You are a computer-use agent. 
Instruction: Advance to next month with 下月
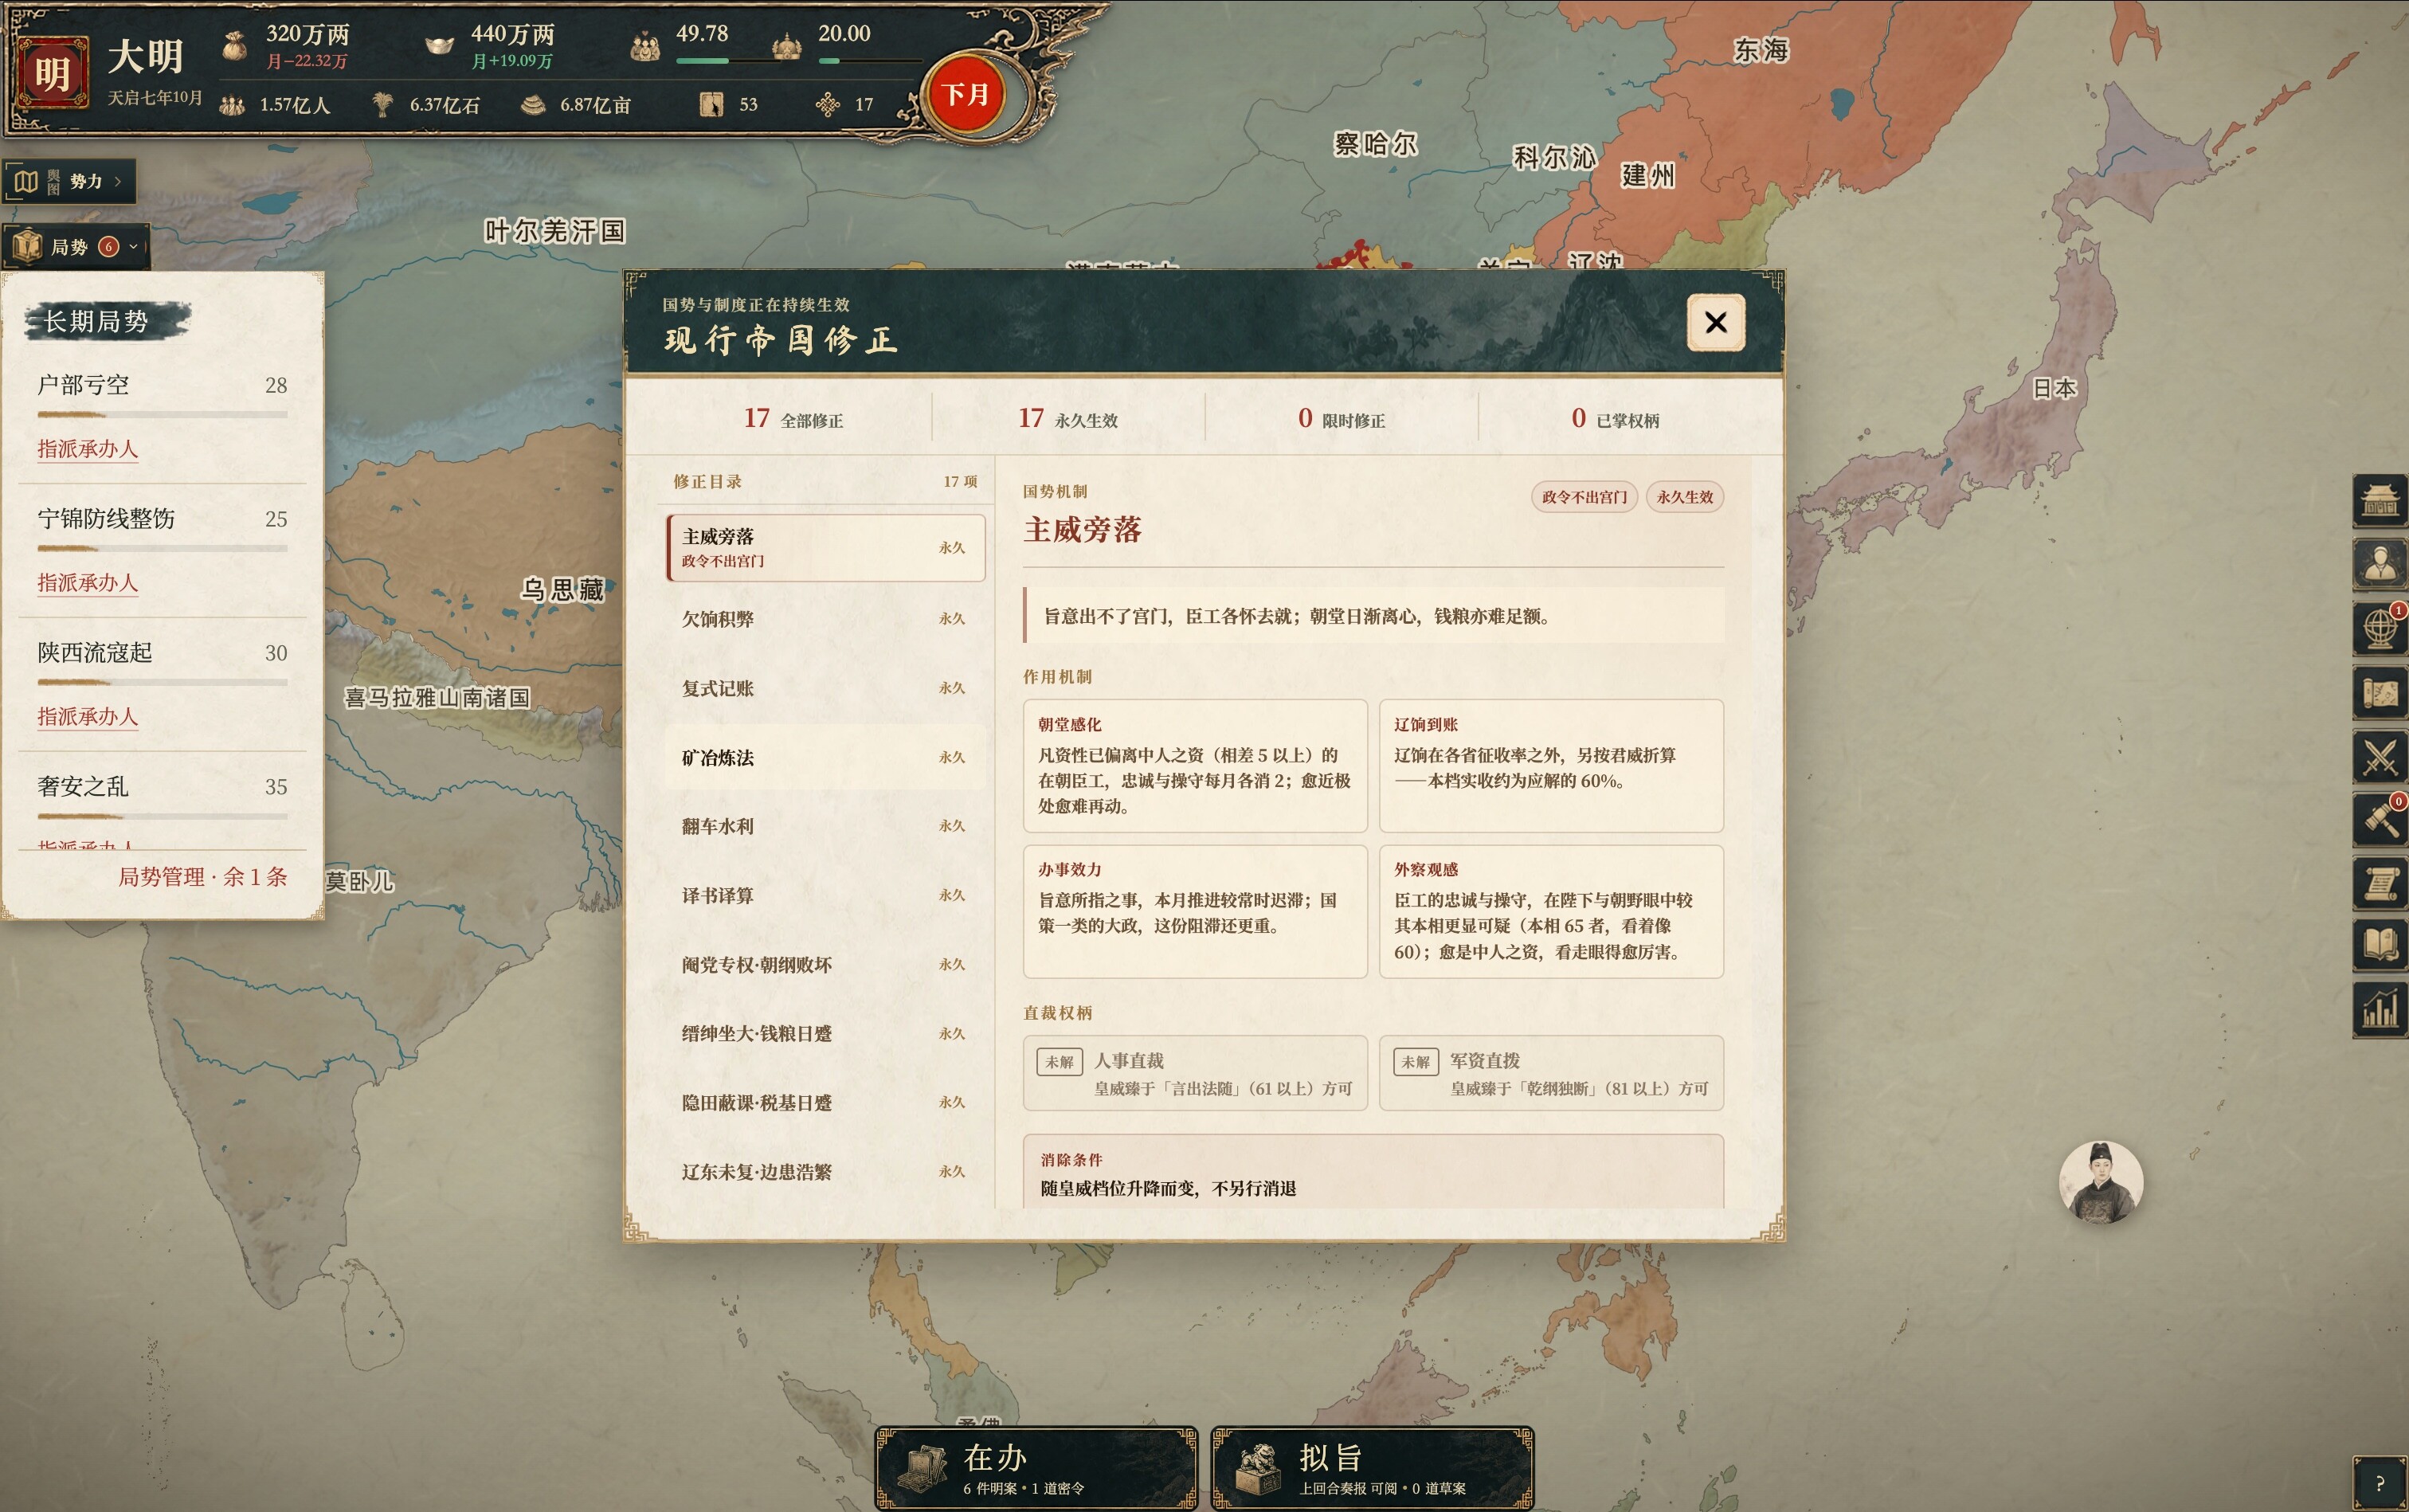click(x=965, y=95)
